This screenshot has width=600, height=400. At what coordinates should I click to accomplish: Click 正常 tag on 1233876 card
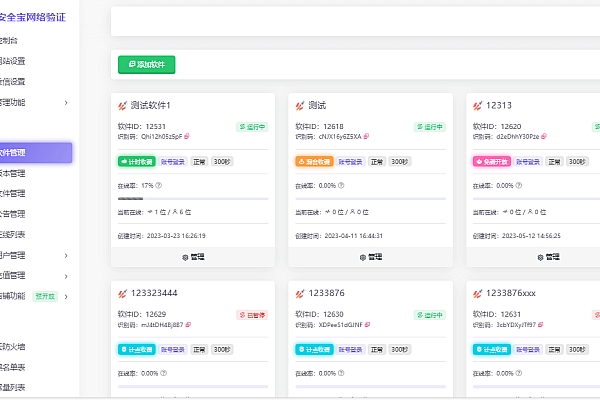377,349
